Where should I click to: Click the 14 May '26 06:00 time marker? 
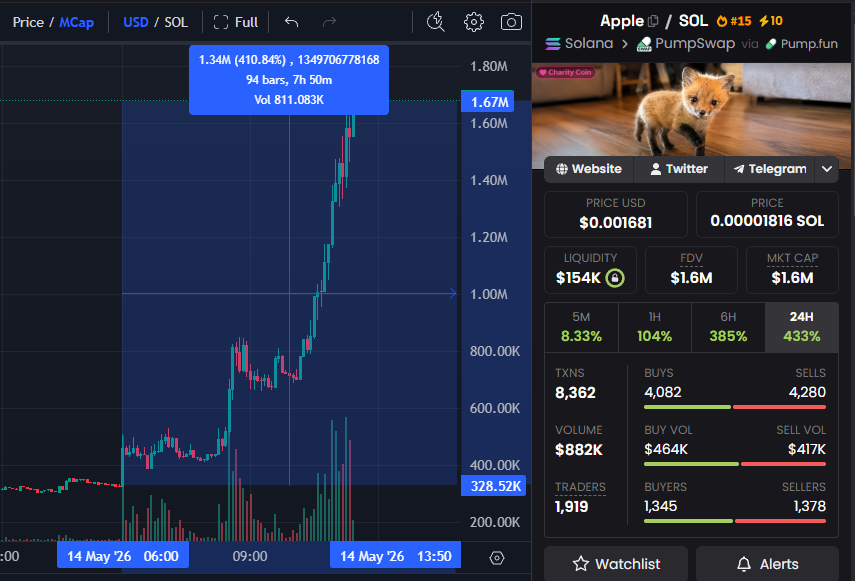(x=123, y=556)
